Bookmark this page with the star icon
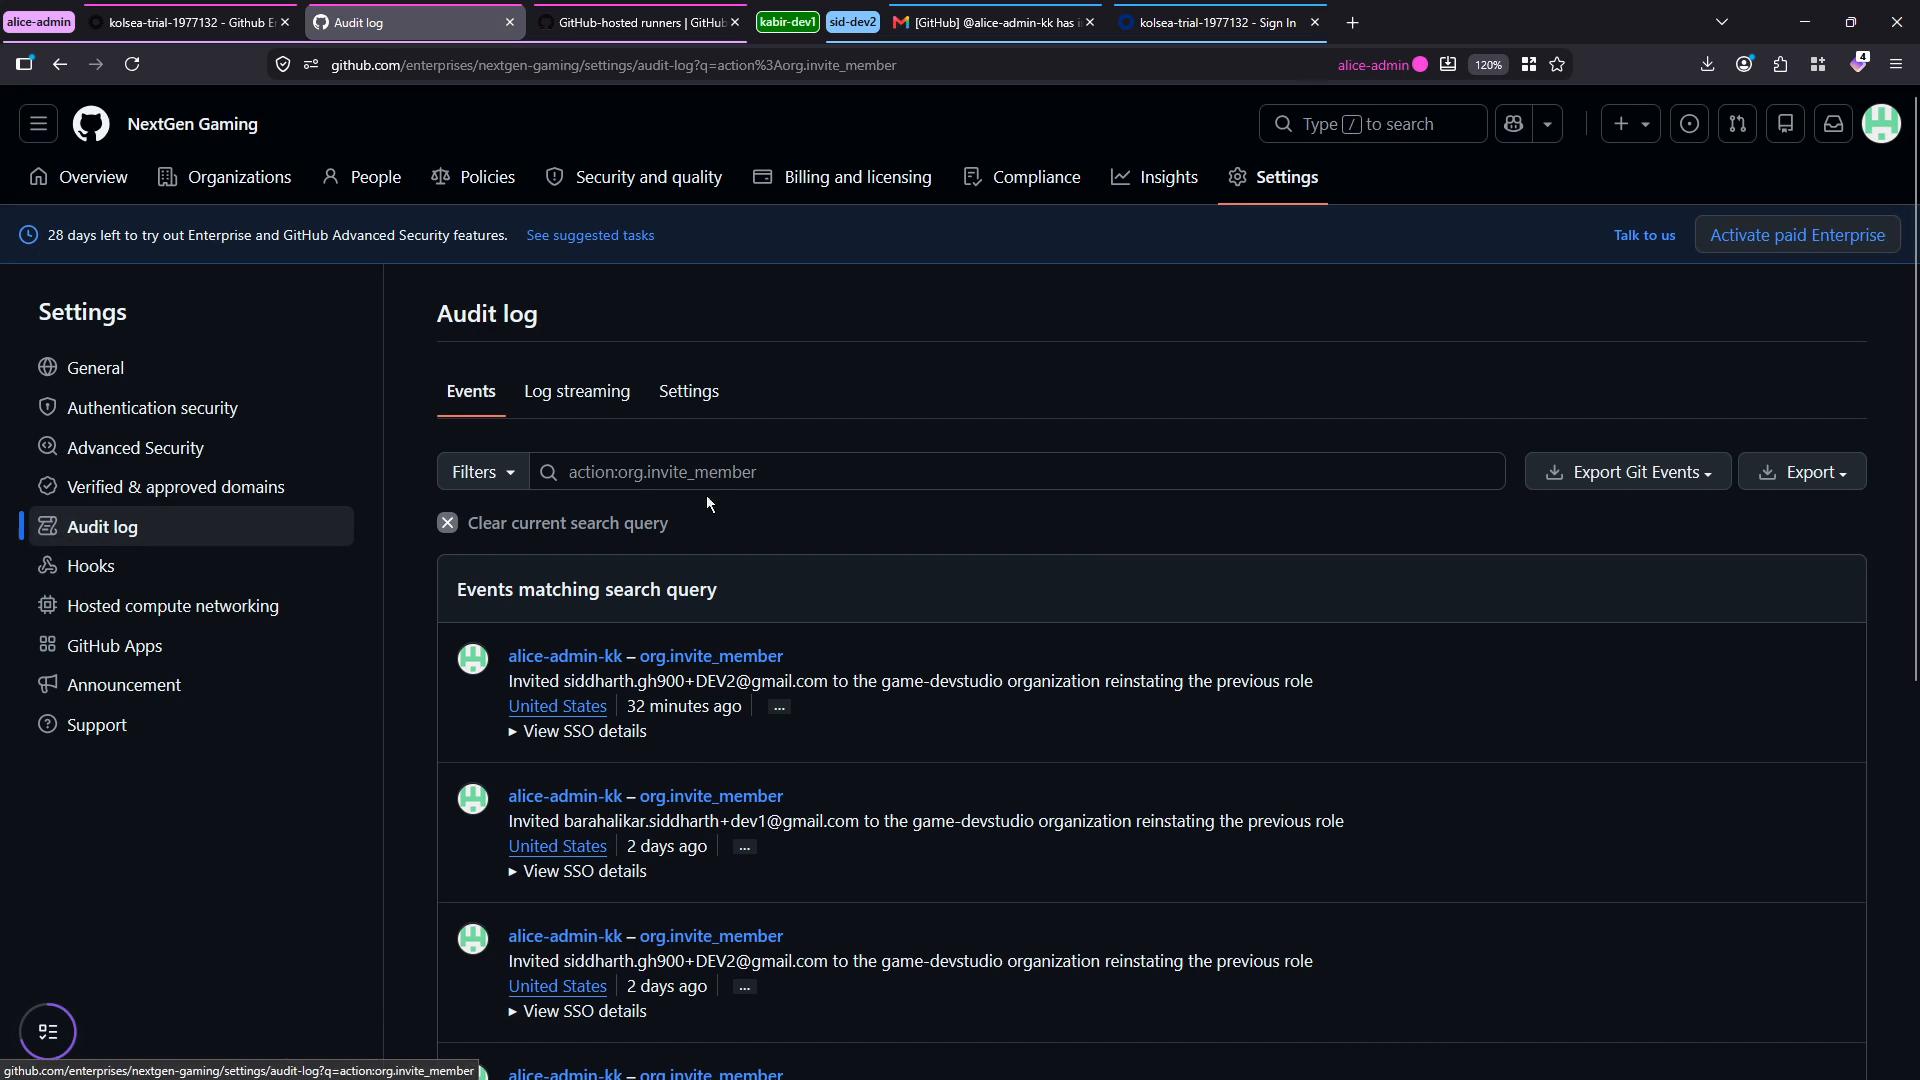The width and height of the screenshot is (1920, 1080). pyautogui.click(x=1557, y=65)
